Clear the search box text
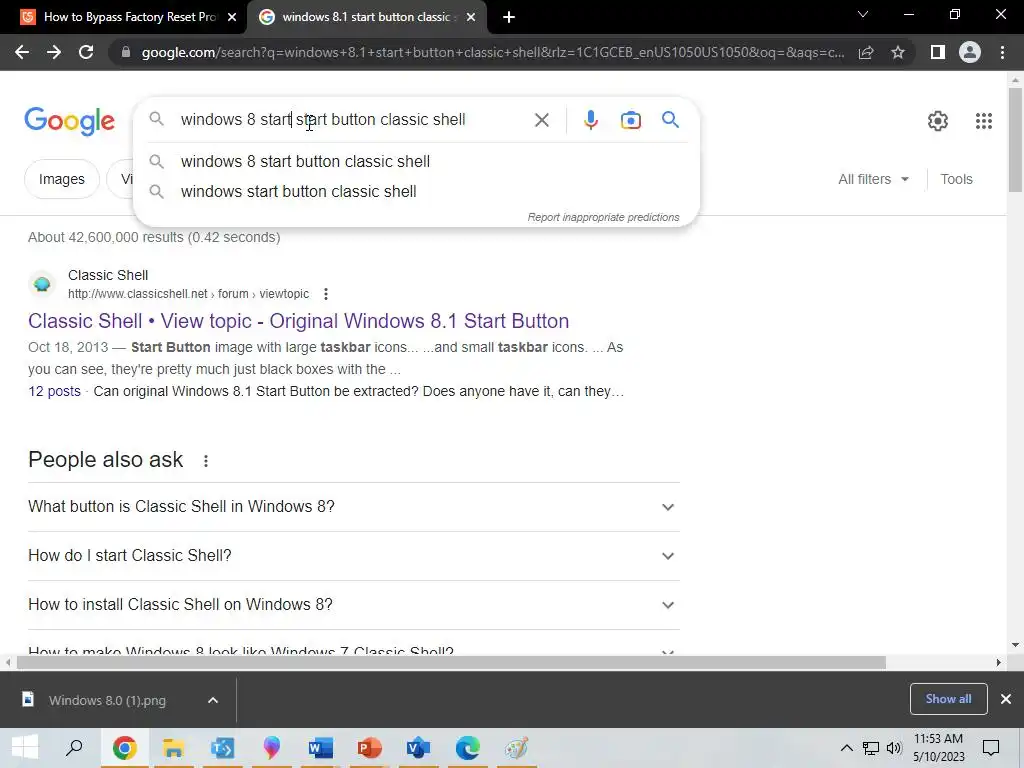The height and width of the screenshot is (768, 1024). pyautogui.click(x=541, y=120)
